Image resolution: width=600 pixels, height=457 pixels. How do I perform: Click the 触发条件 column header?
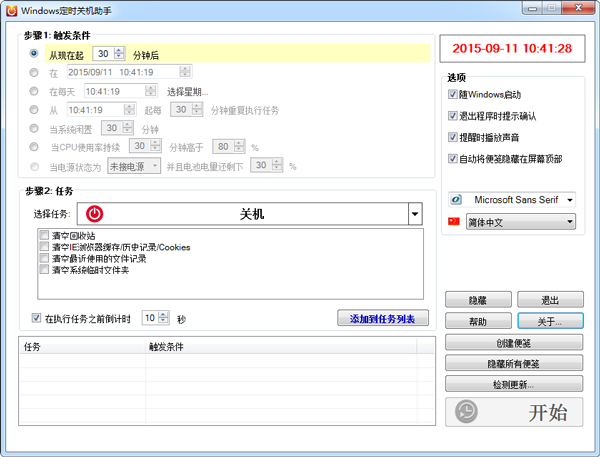click(281, 346)
